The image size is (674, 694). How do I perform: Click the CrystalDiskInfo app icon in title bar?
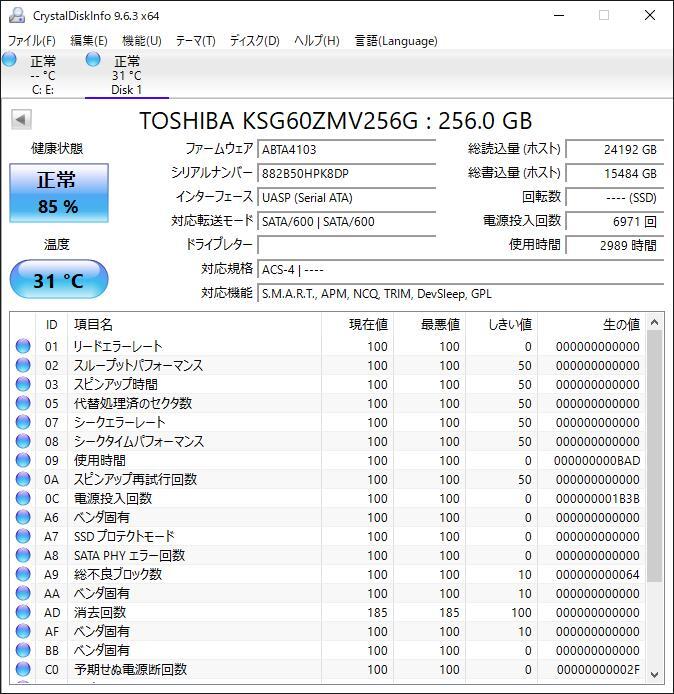[x=17, y=15]
